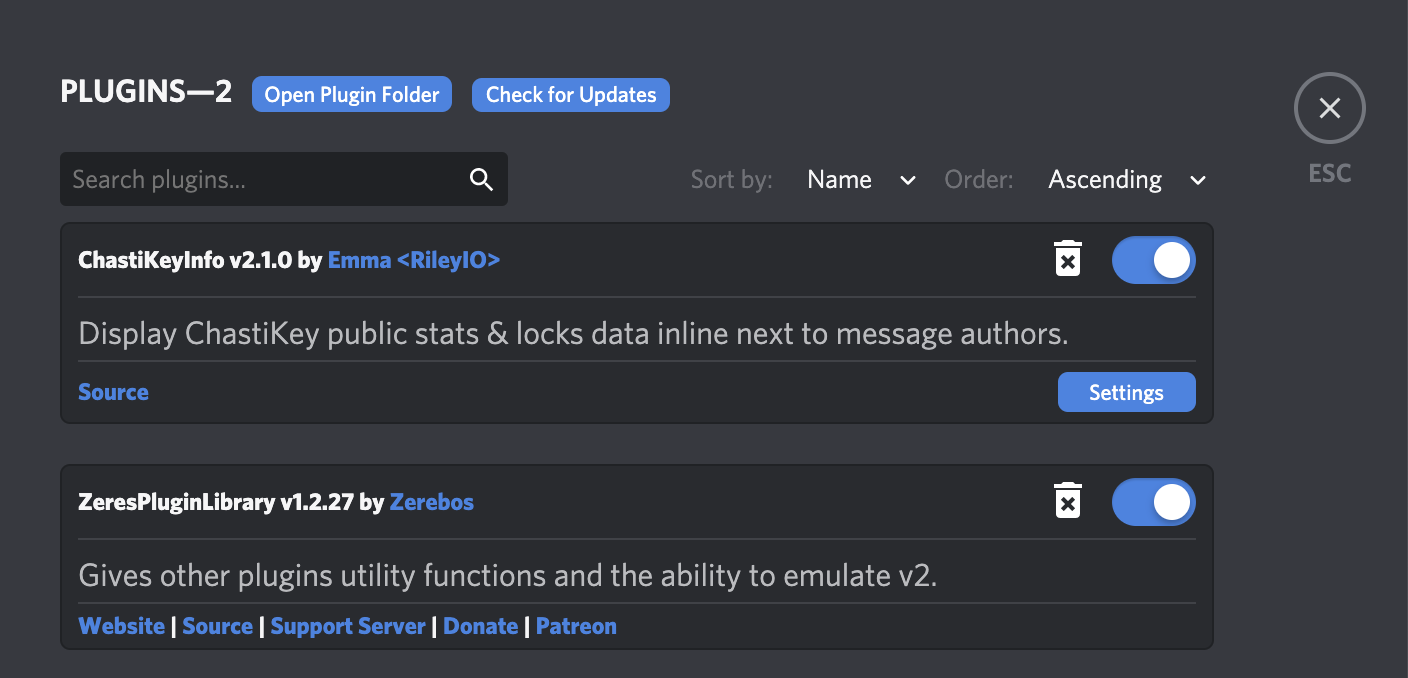The height and width of the screenshot is (678, 1408).
Task: Open author Zerebos link
Action: tap(432, 502)
